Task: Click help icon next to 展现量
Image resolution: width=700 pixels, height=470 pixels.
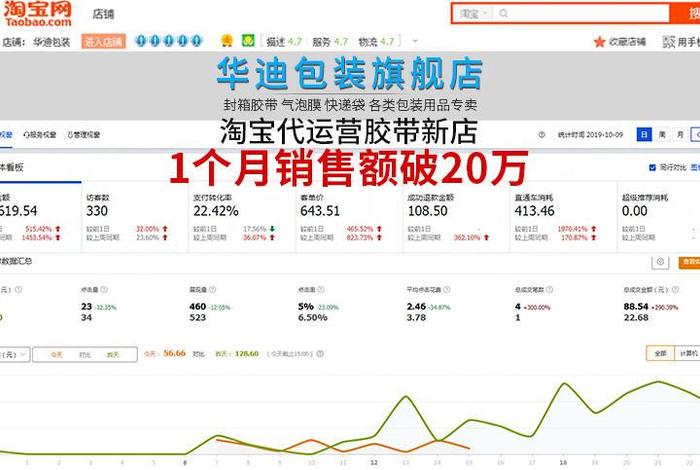Action: click(212, 290)
